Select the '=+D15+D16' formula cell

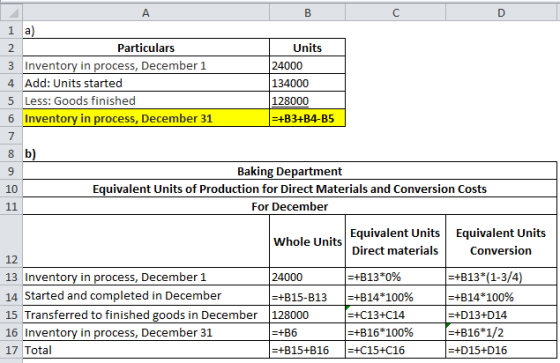pyautogui.click(x=501, y=350)
